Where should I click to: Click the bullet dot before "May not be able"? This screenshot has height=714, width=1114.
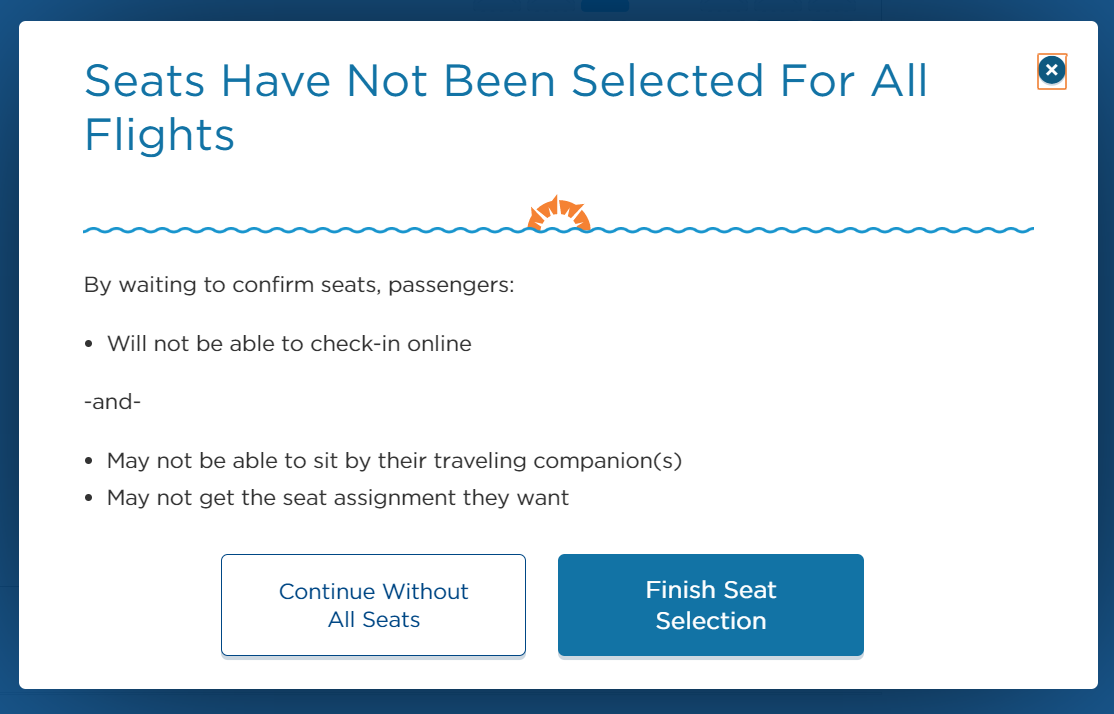pos(90,463)
